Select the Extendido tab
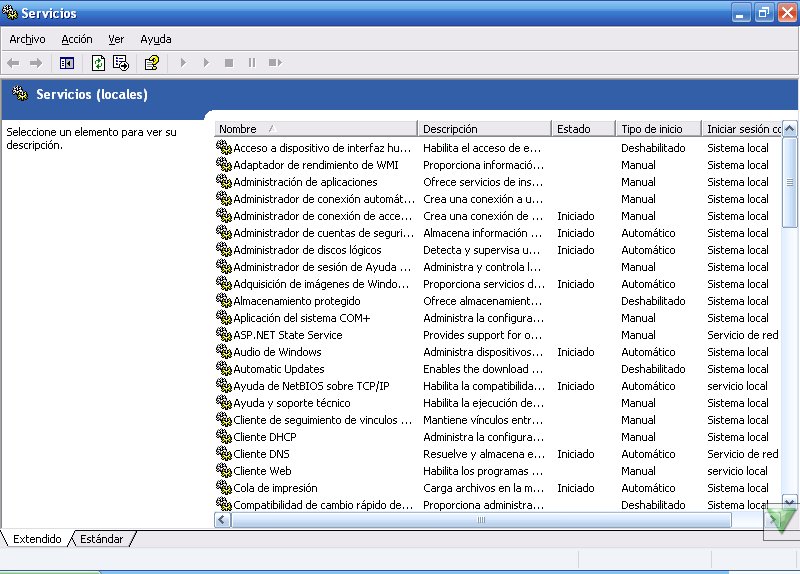Screen dimensions: 800x574 pos(37,539)
